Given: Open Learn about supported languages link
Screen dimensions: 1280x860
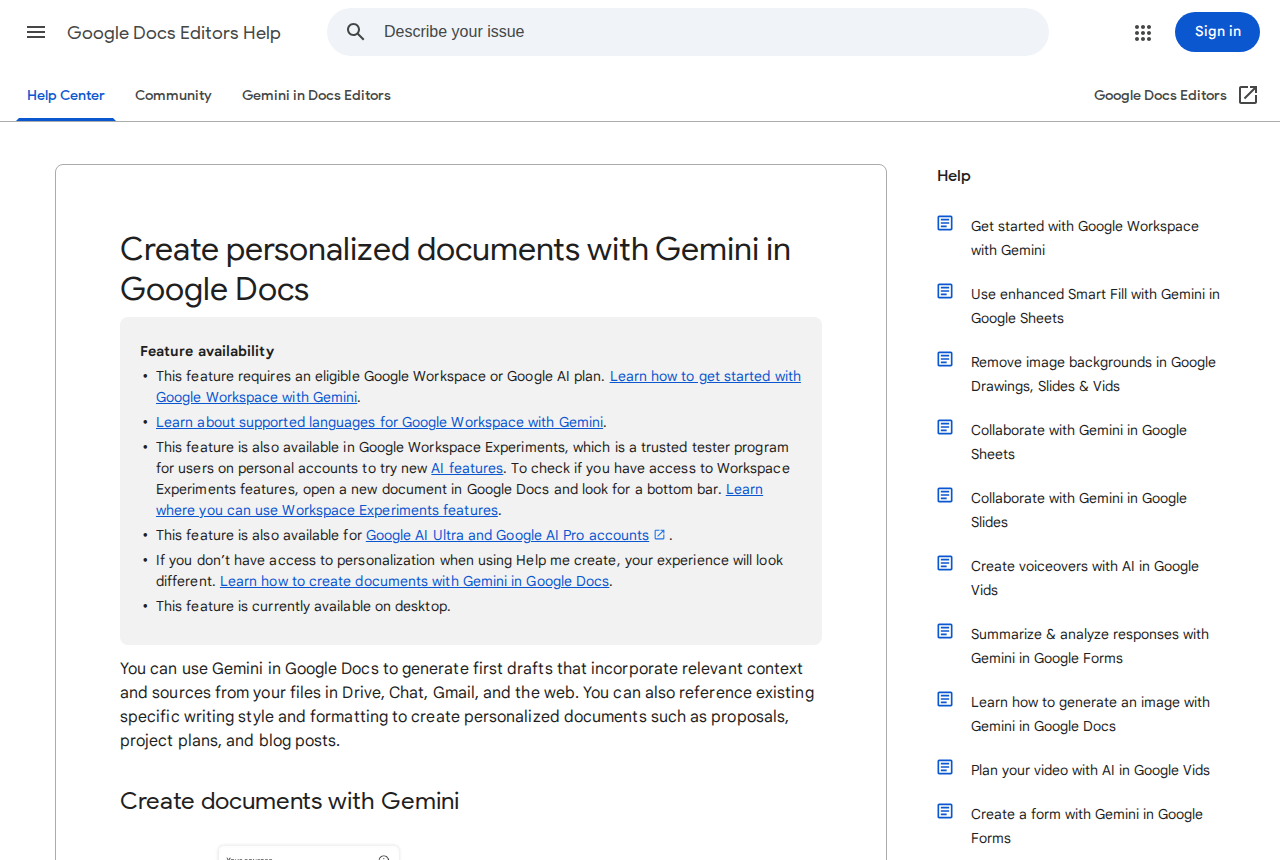Looking at the screenshot, I should click(x=380, y=422).
